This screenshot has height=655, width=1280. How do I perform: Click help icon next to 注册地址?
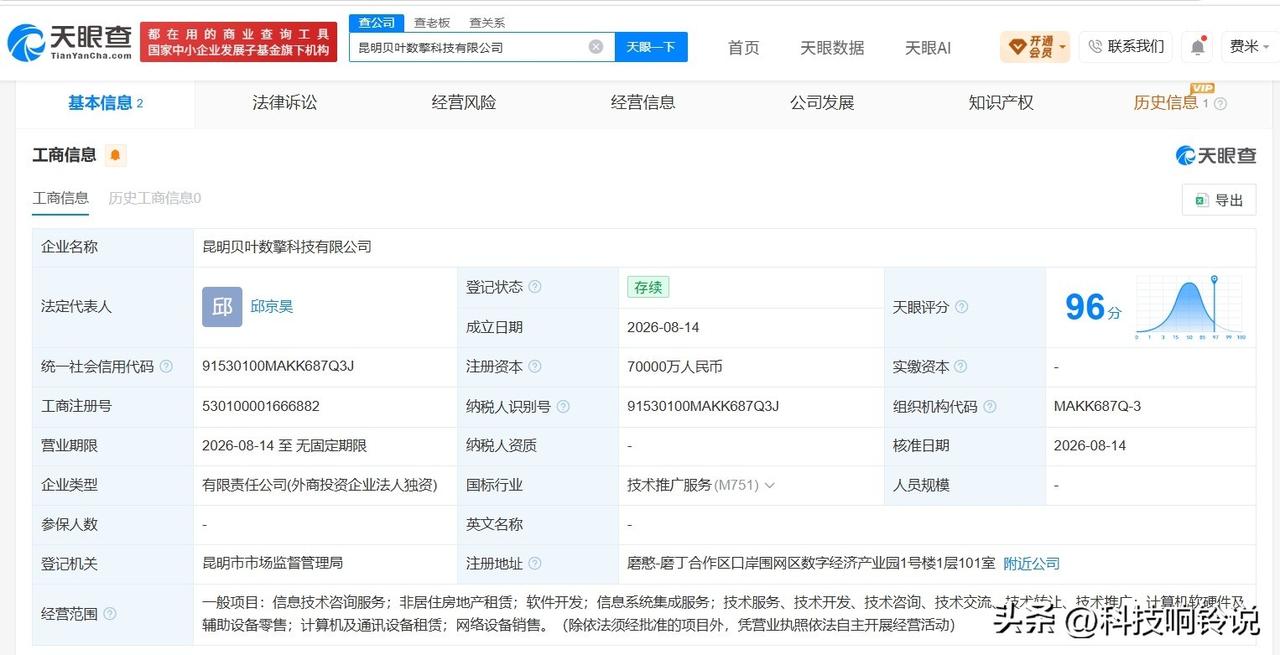535,564
